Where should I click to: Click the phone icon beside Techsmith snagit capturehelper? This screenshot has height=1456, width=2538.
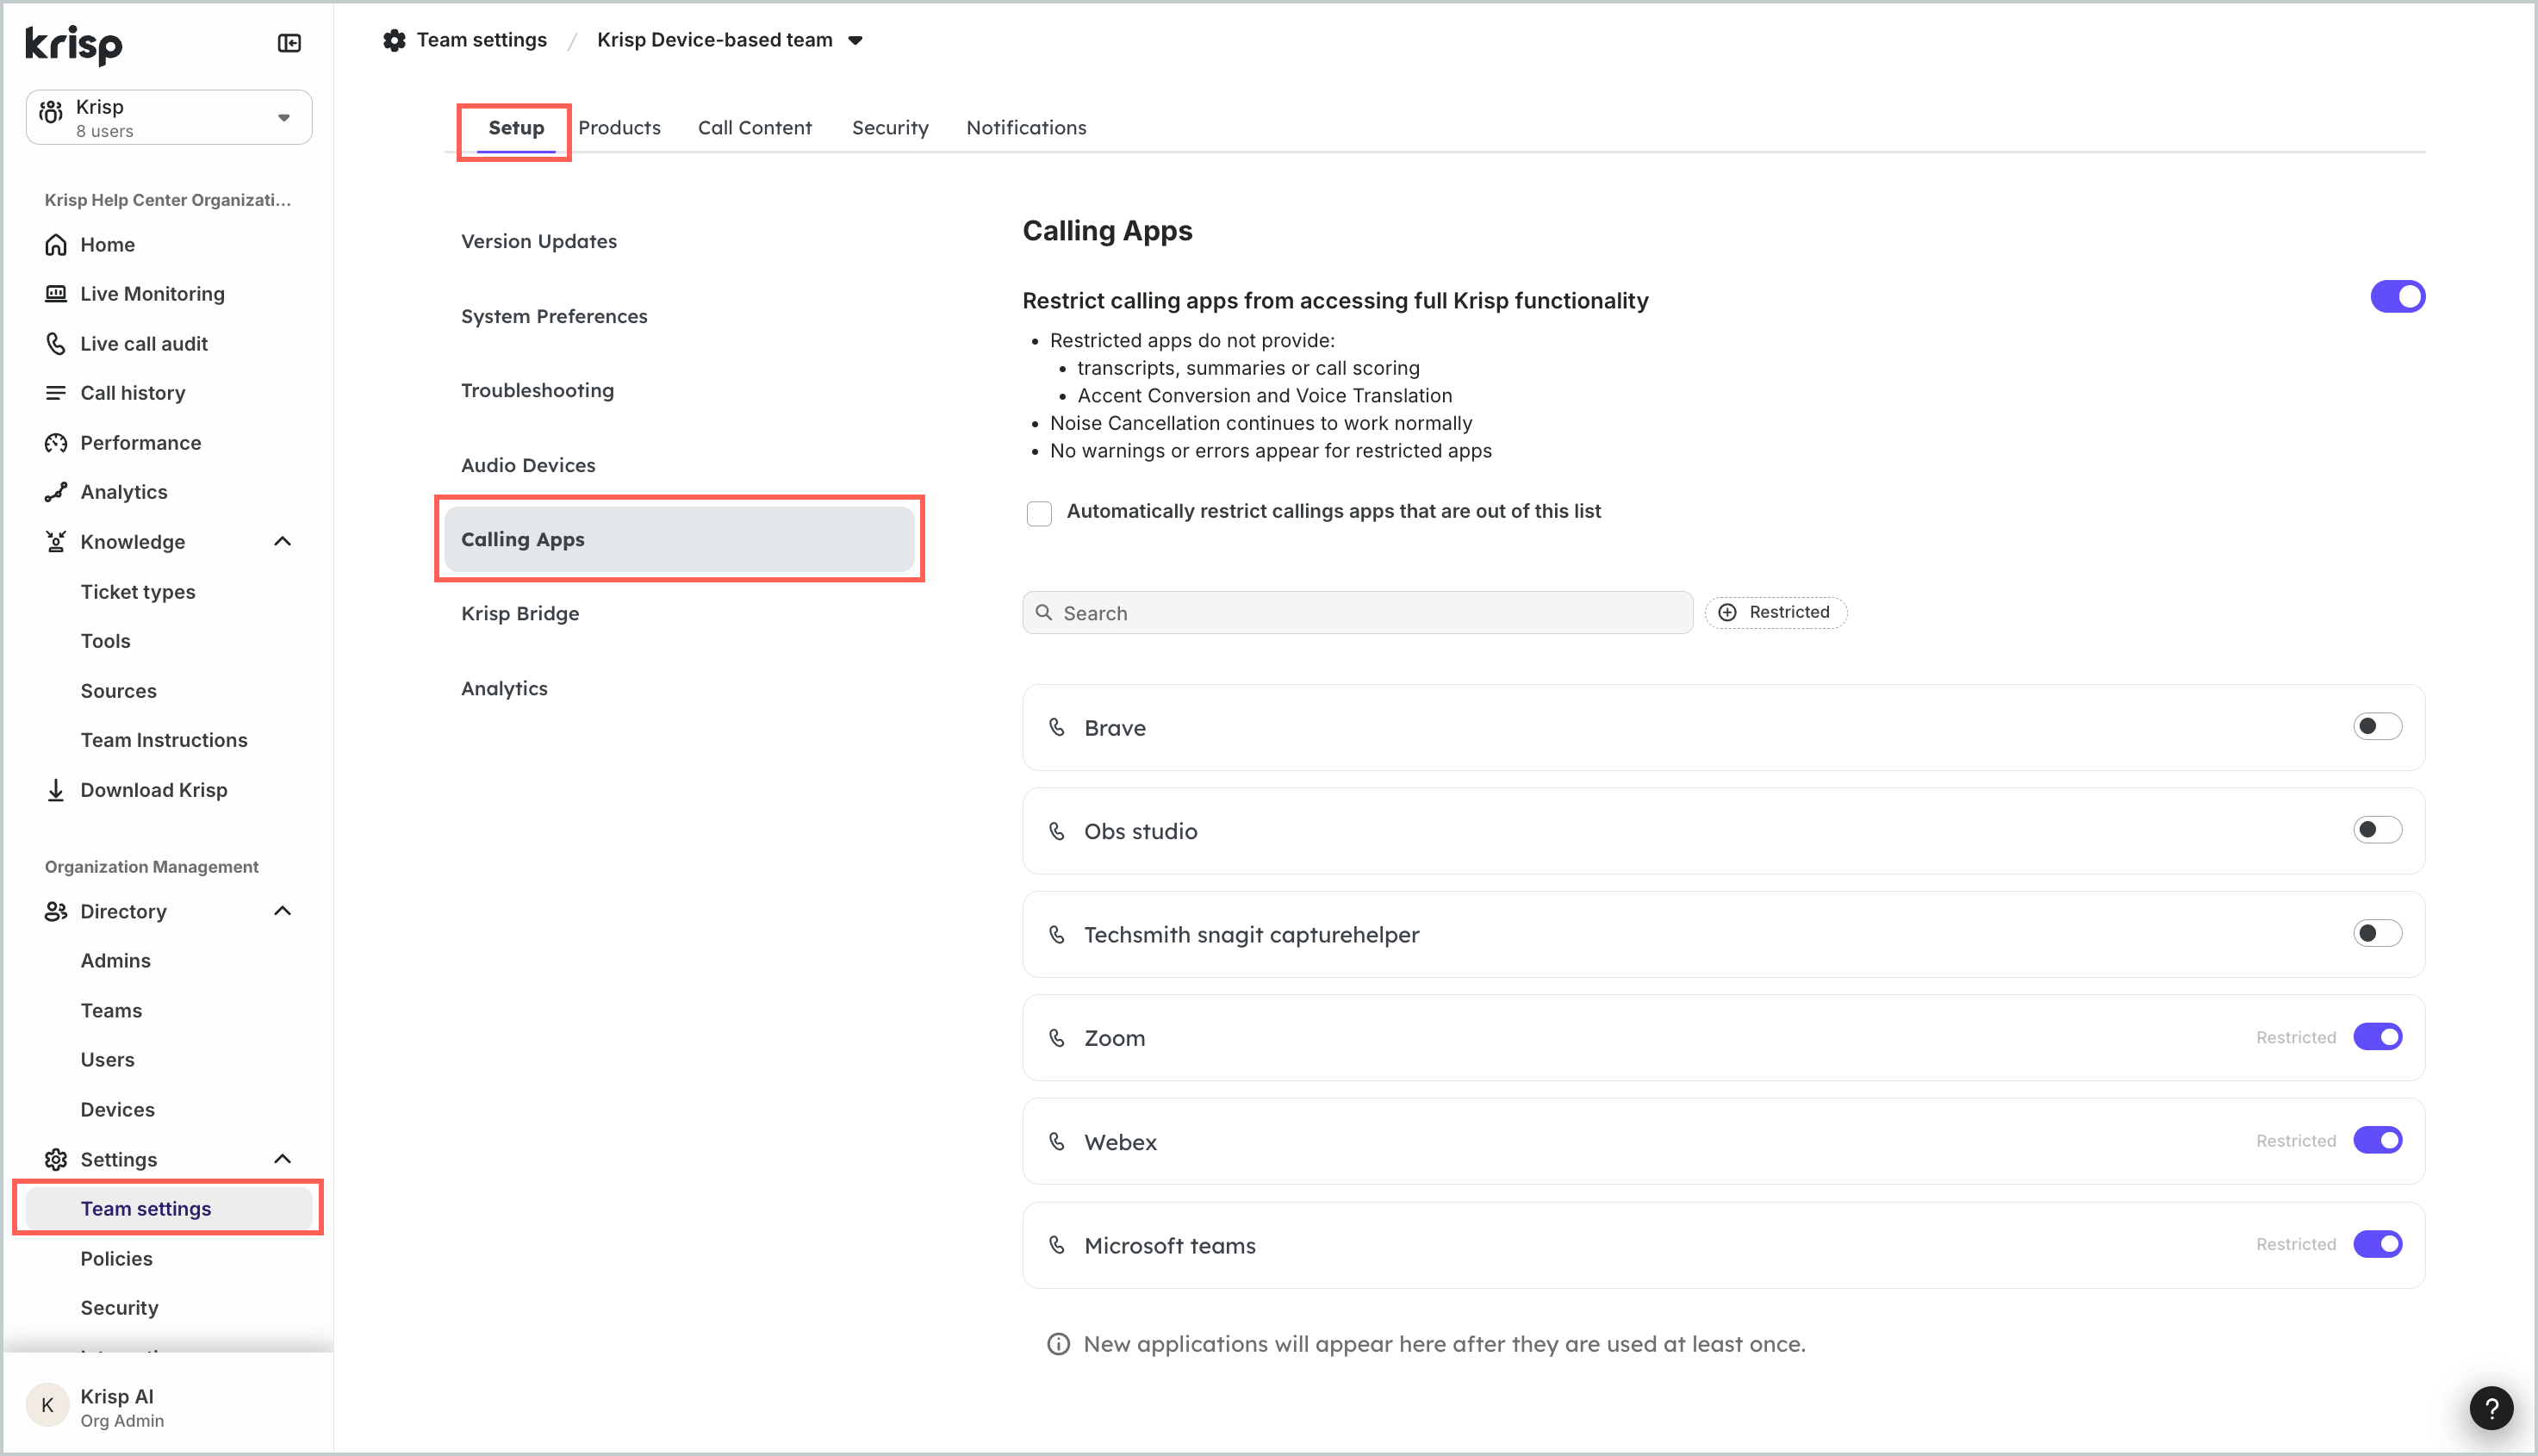point(1057,934)
